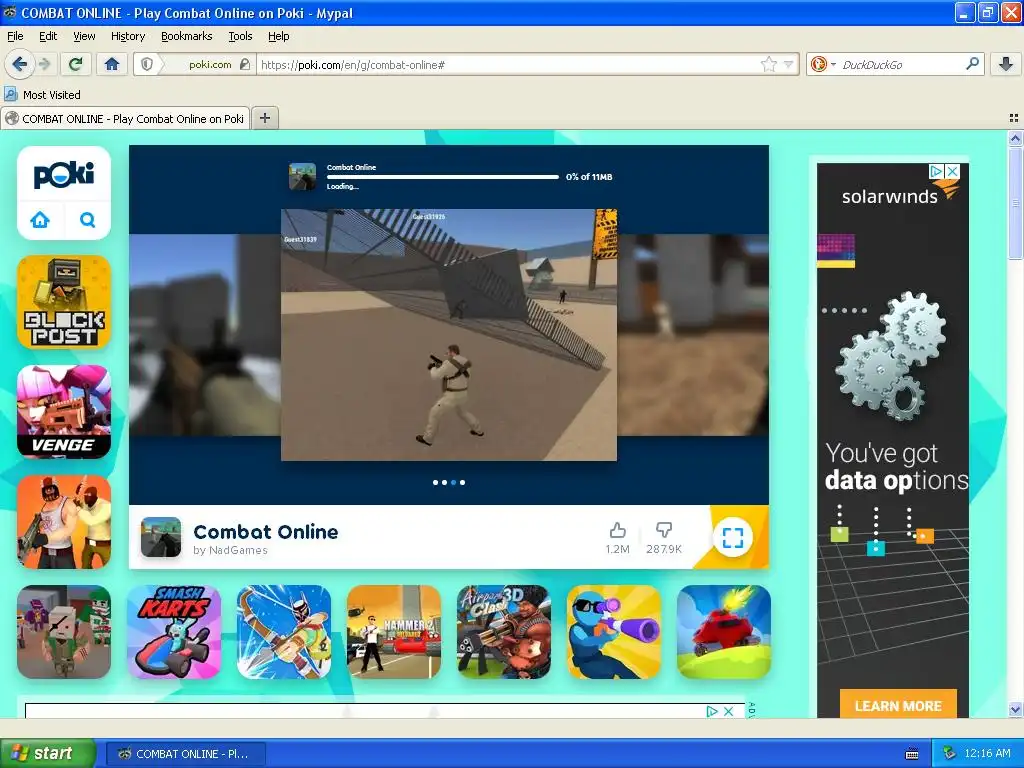The image size is (1024, 768).
Task: Open the View menu
Action: pos(84,36)
